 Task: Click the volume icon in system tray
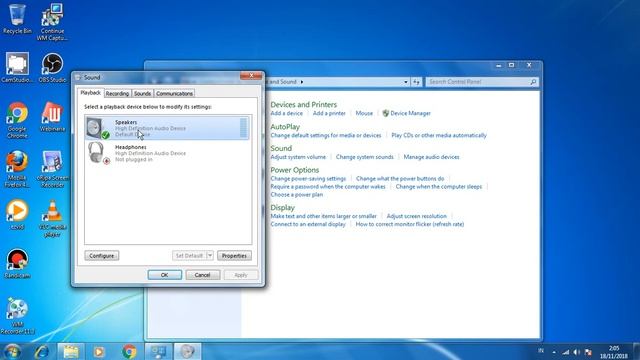[x=576, y=352]
